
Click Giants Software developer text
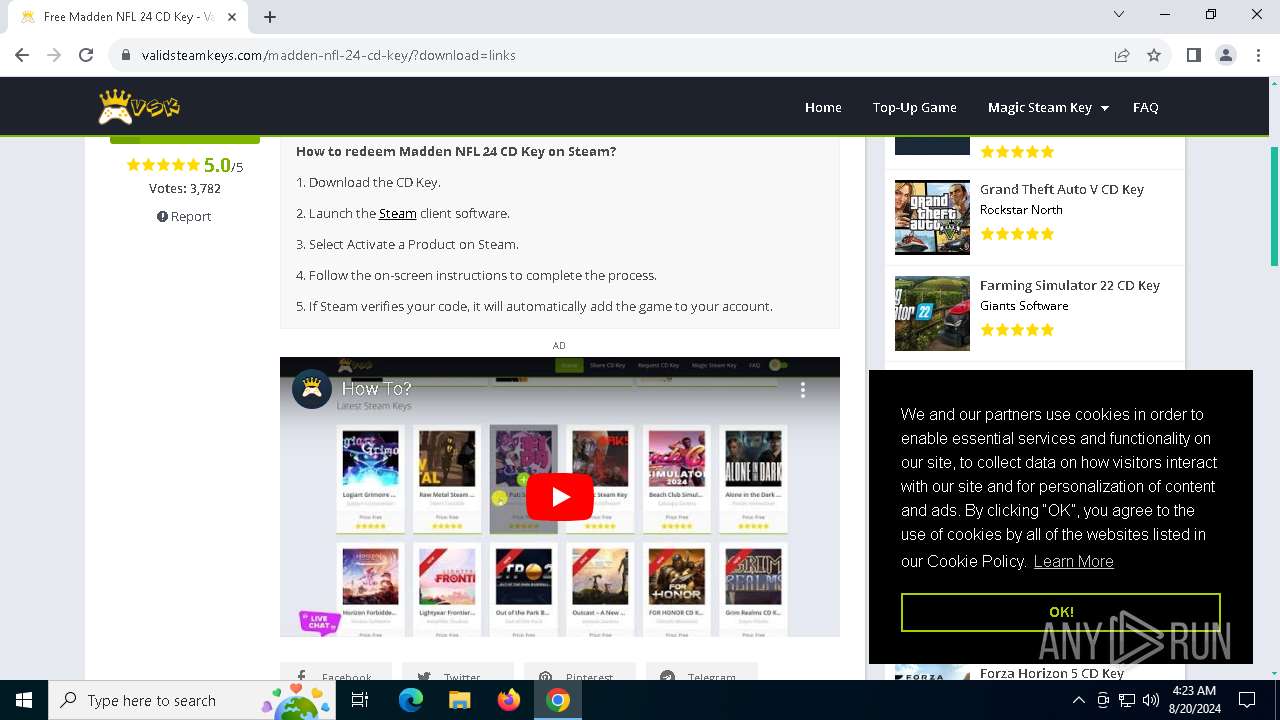(1024, 305)
